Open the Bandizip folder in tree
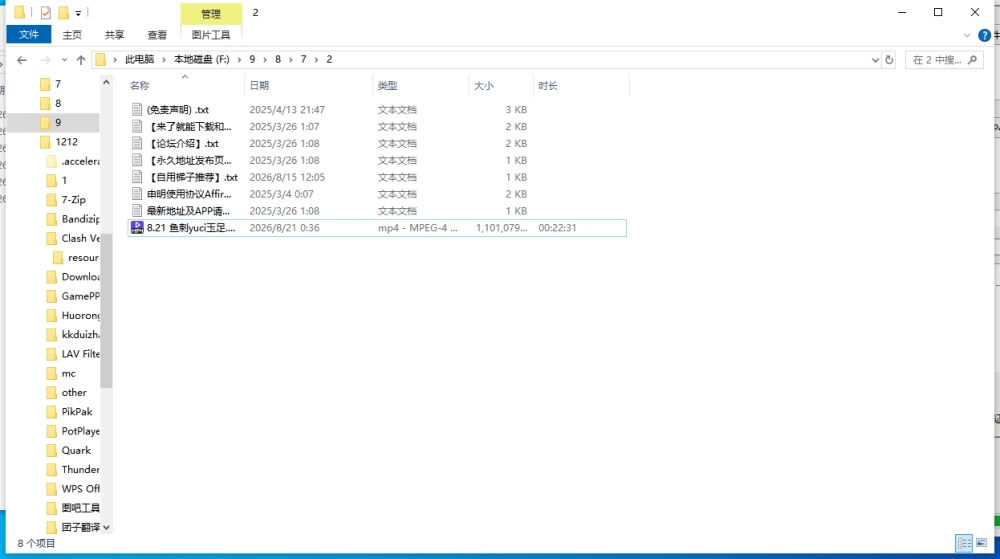Image resolution: width=1000 pixels, height=559 pixels. [x=80, y=219]
